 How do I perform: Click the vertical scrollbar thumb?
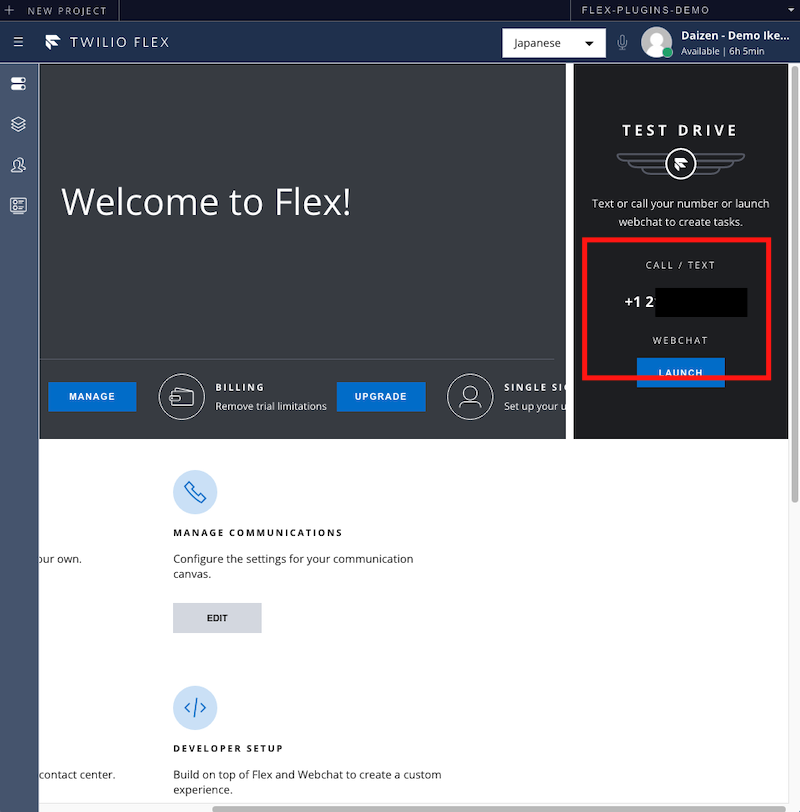coord(795,284)
